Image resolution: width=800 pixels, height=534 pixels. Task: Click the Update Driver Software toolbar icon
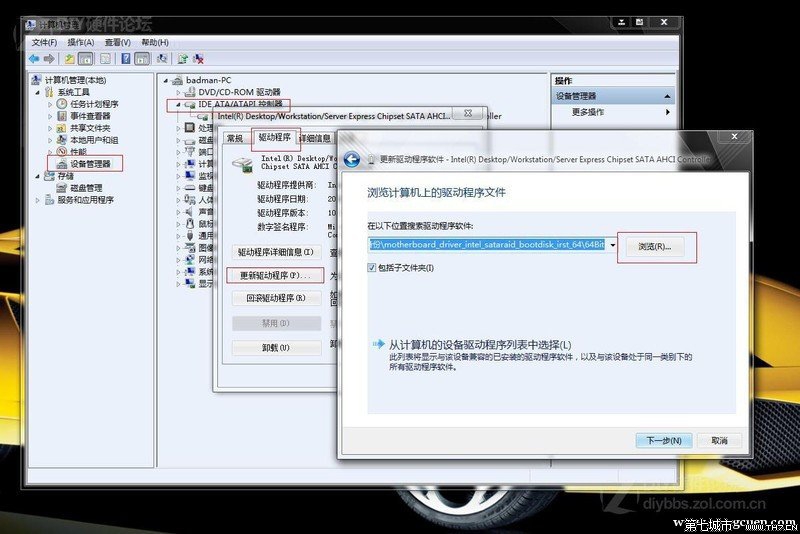[x=183, y=59]
